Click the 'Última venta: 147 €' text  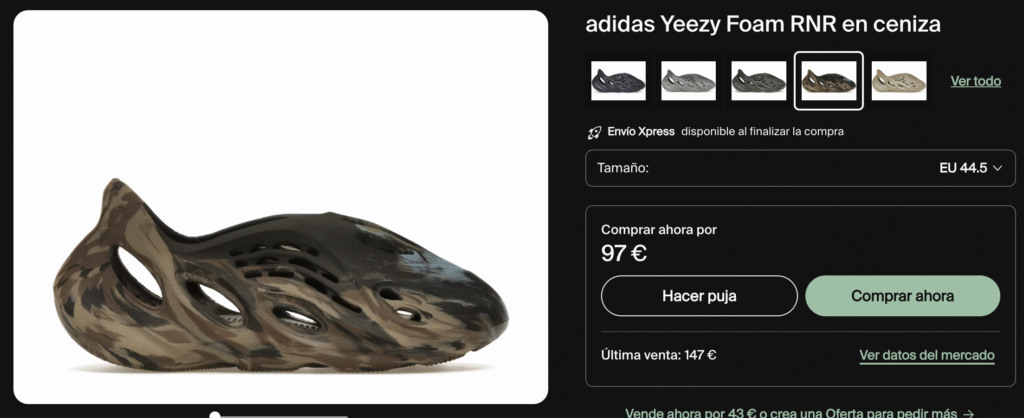(x=658, y=355)
